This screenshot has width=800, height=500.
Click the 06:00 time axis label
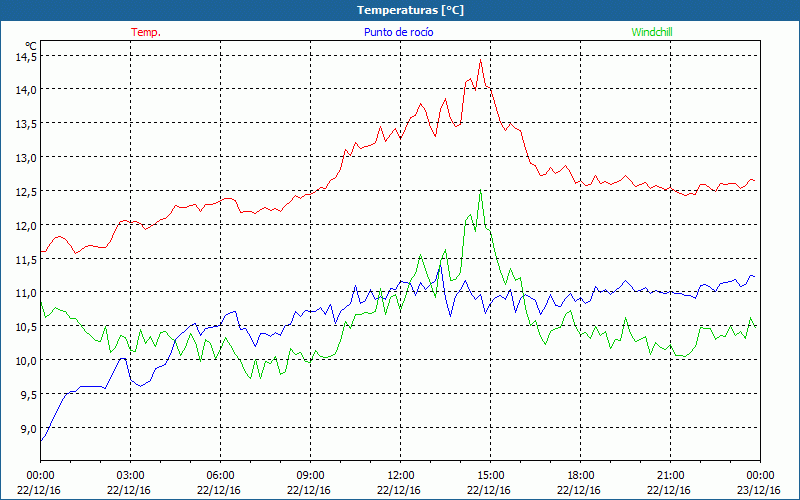pos(220,476)
